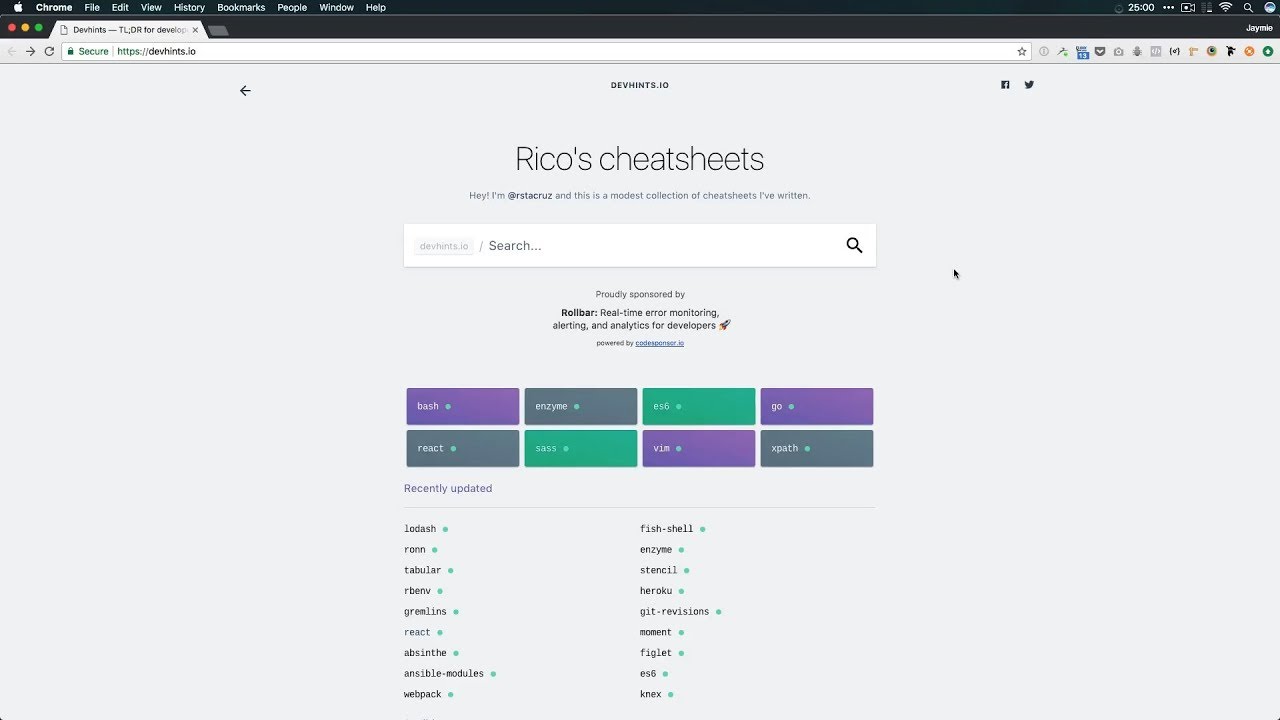Open the Twitter share icon
Screen dimensions: 1280x720
coord(1029,85)
